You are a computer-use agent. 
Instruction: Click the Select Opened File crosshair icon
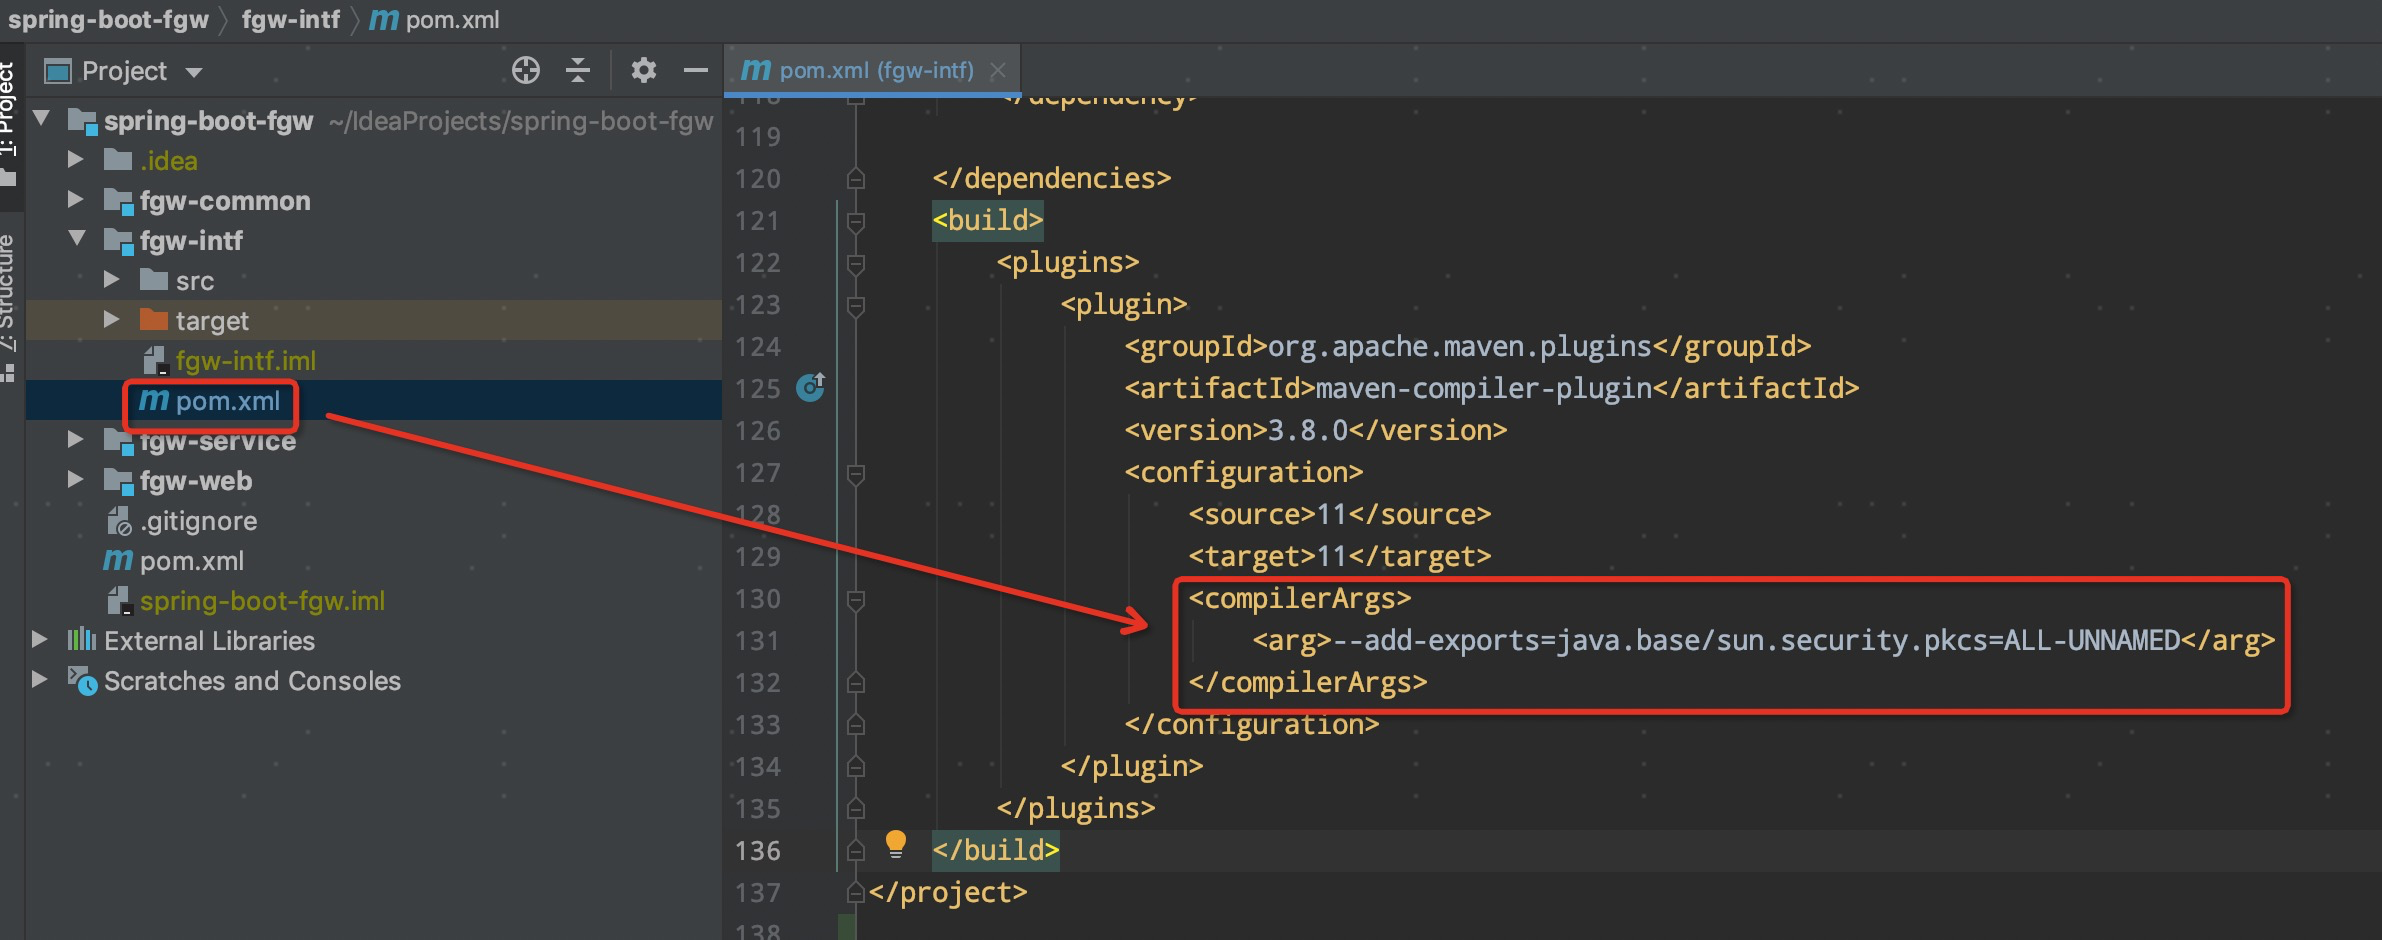[527, 70]
